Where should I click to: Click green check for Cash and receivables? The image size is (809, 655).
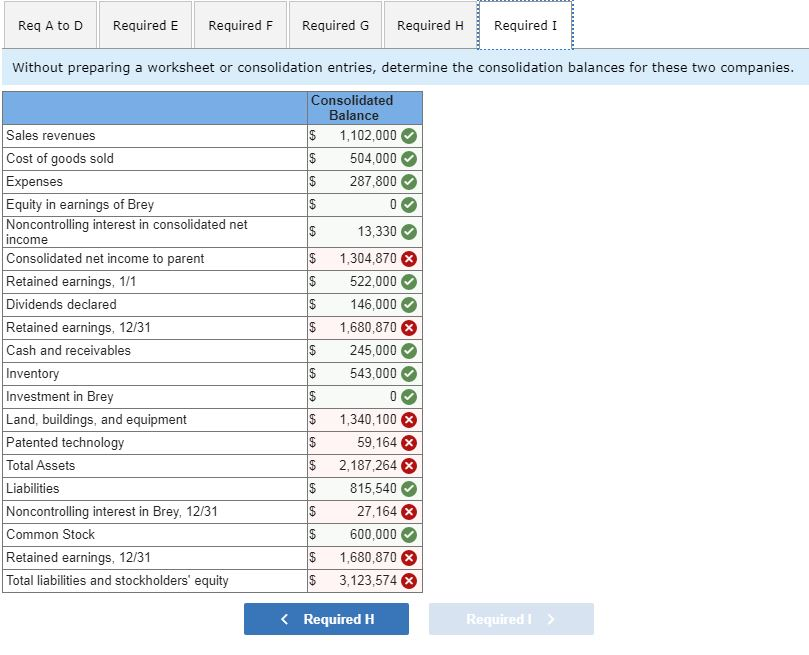(409, 351)
